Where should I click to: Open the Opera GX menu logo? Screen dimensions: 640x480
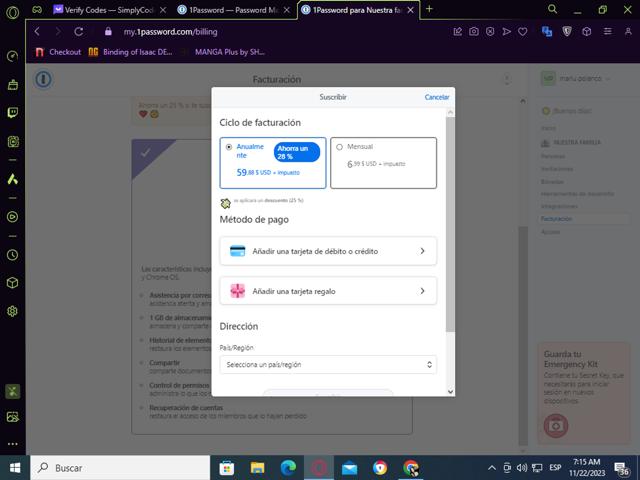tap(13, 13)
